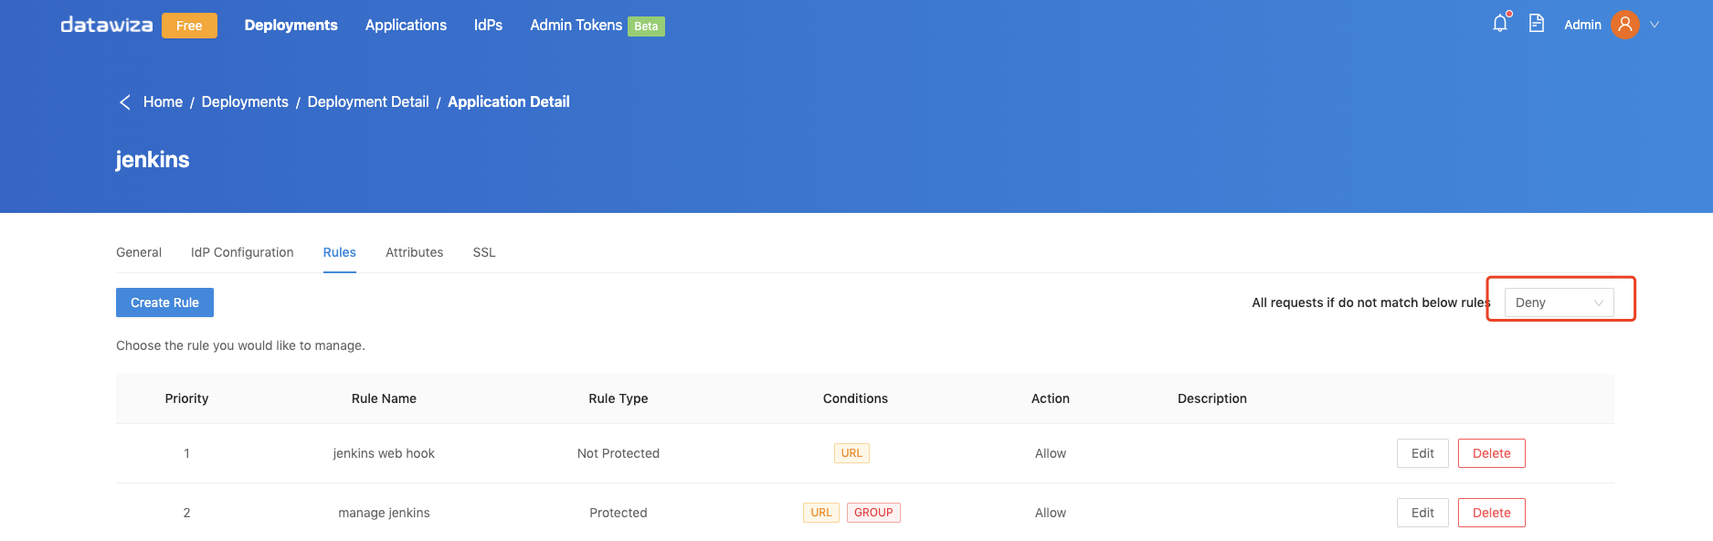
Task: Click the Rule Name column header
Action: click(x=384, y=398)
